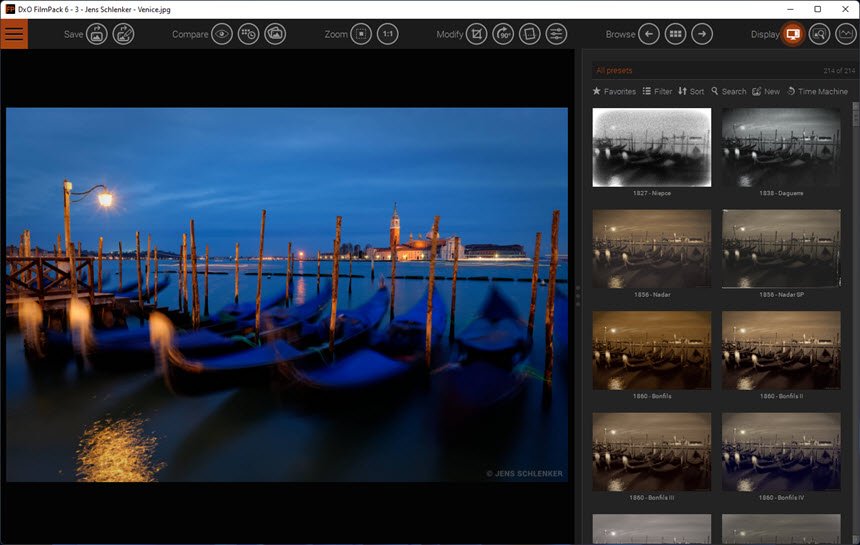The height and width of the screenshot is (545, 860).
Task: Toggle the Display loupe magnifier icon
Action: (819, 34)
